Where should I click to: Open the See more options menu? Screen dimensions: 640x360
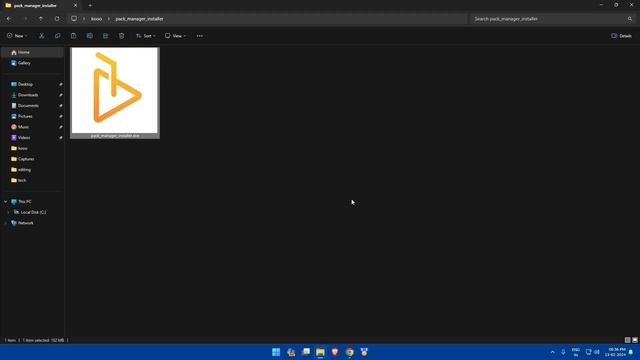point(200,36)
